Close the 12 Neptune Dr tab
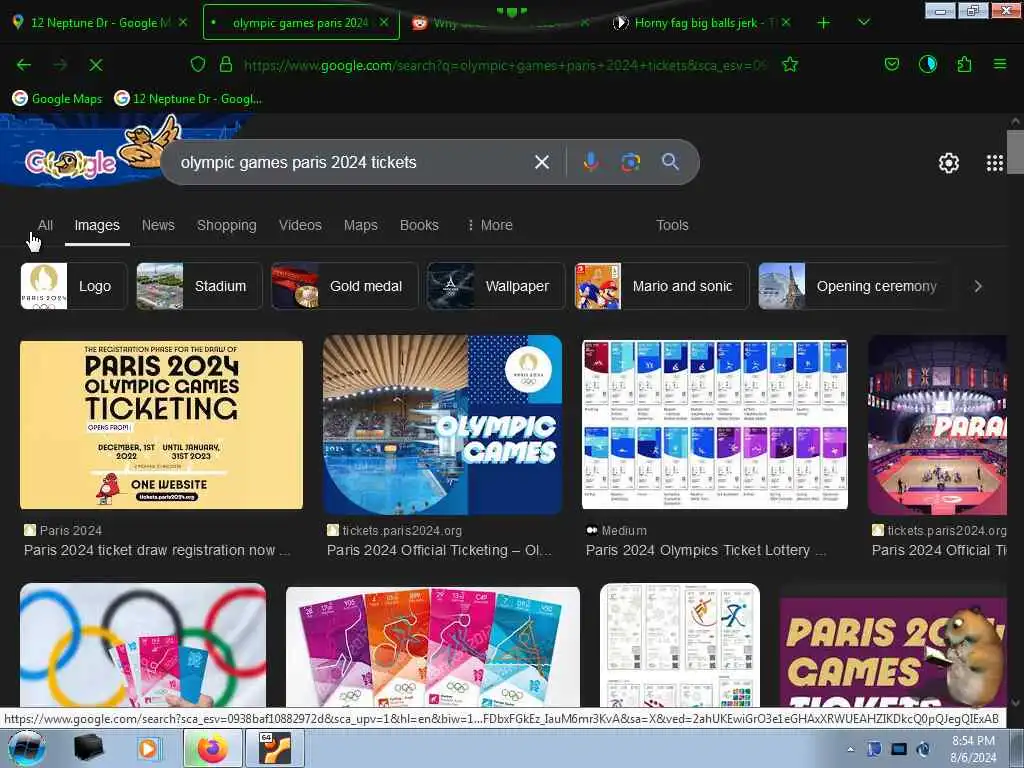Image resolution: width=1024 pixels, height=768 pixels. [184, 22]
